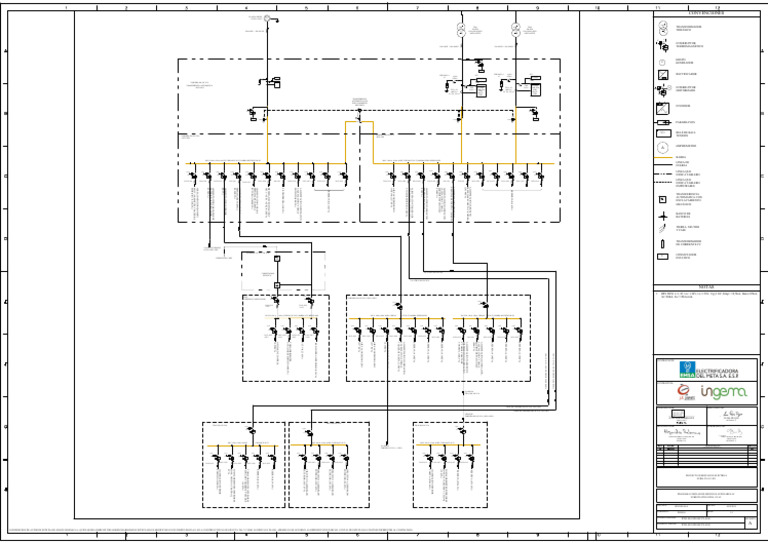Click the small clock-like circle legend symbol

pos(662,62)
